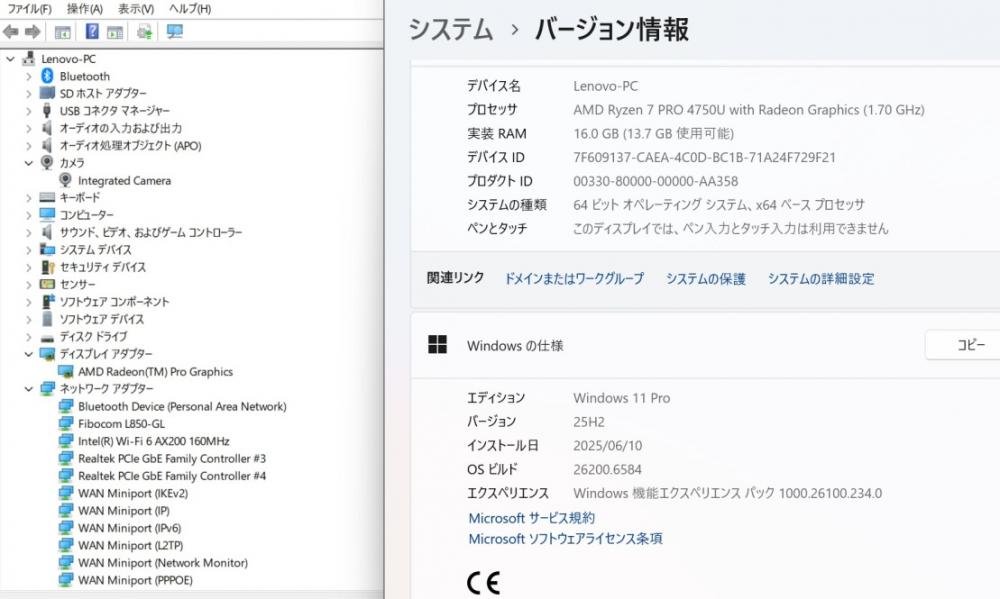Click the blue Help question-mark toolbar icon
1000x599 pixels.
(x=92, y=31)
